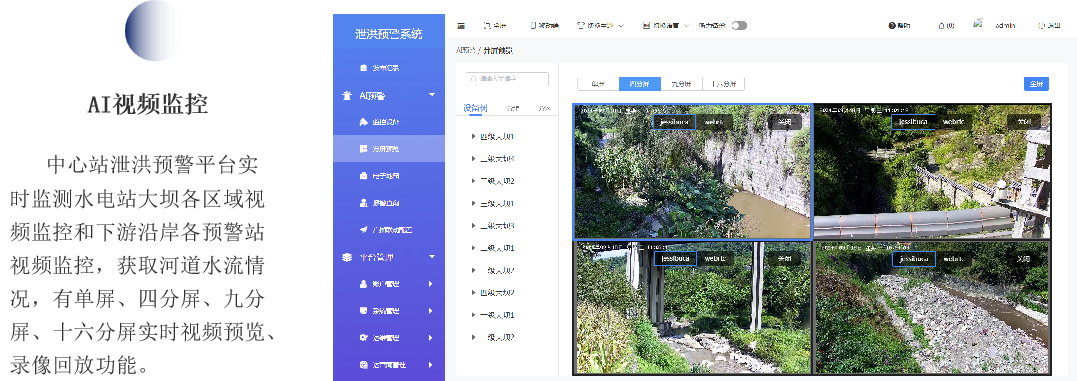The width and height of the screenshot is (1077, 381).
Task: Expand the last device tree node
Action: 473,337
